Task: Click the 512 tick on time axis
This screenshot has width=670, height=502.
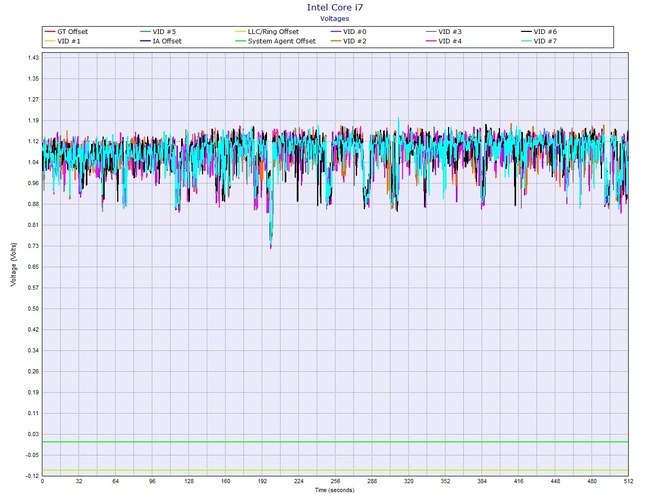Action: coord(629,481)
